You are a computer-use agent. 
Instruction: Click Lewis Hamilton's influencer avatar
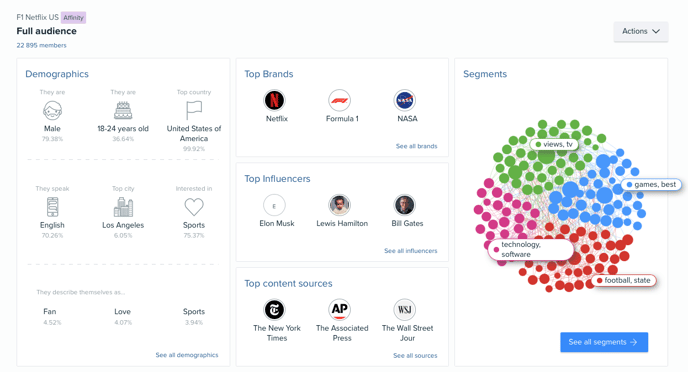[340, 205]
